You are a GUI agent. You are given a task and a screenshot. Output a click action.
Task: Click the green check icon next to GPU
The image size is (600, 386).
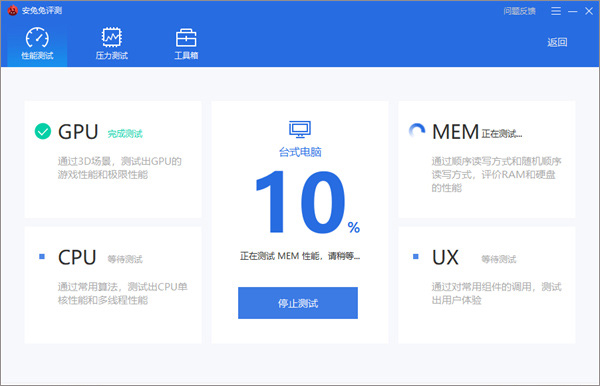pos(43,131)
